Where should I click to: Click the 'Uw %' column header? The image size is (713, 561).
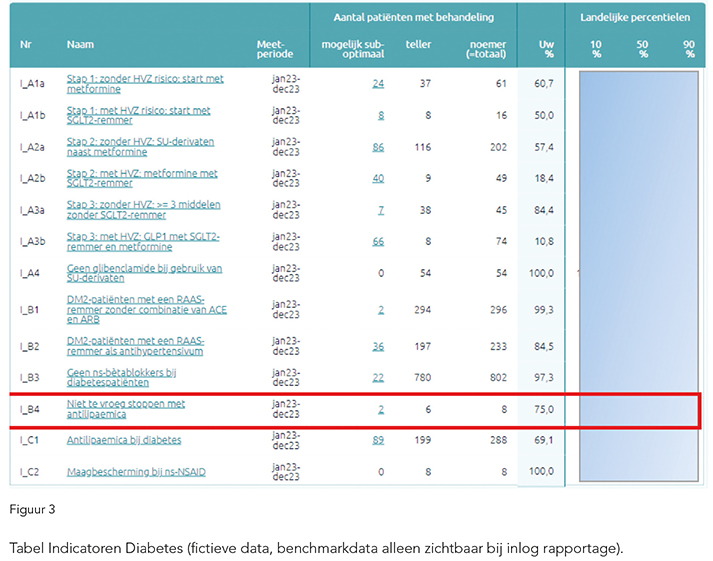click(546, 49)
